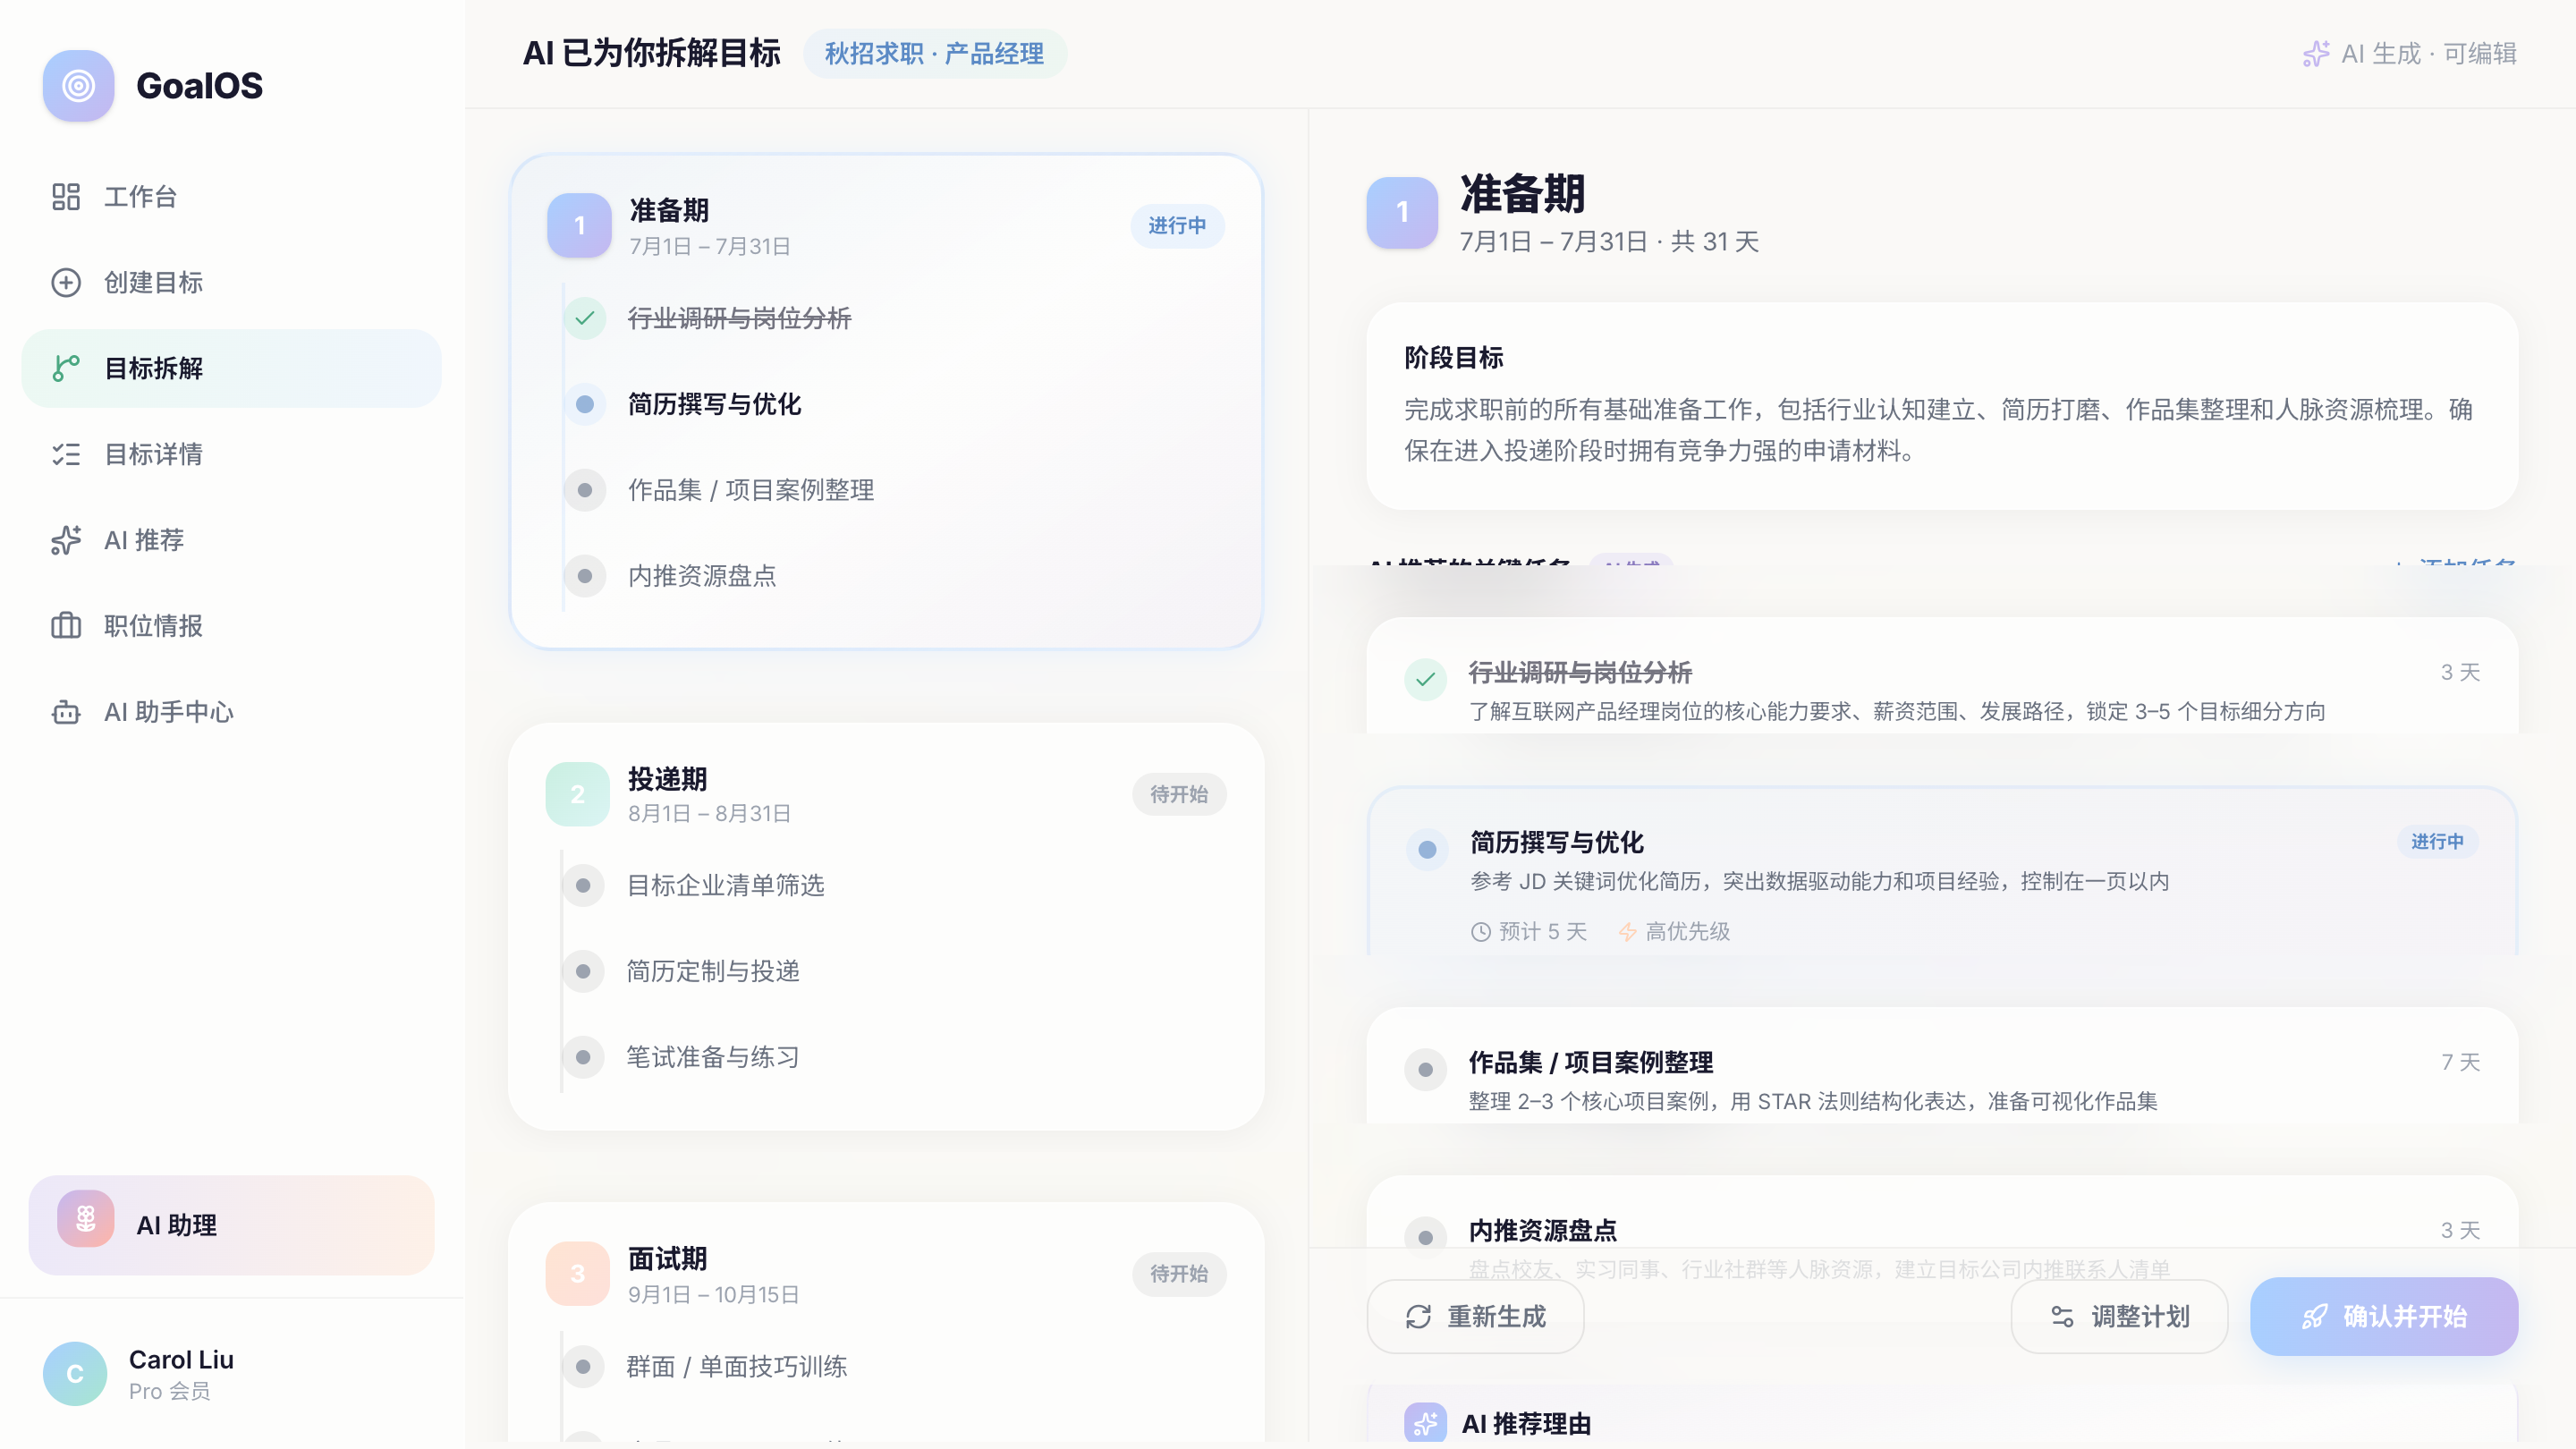Click the rocket icon in 确认并开始
2576x1449 pixels.
[2314, 1317]
